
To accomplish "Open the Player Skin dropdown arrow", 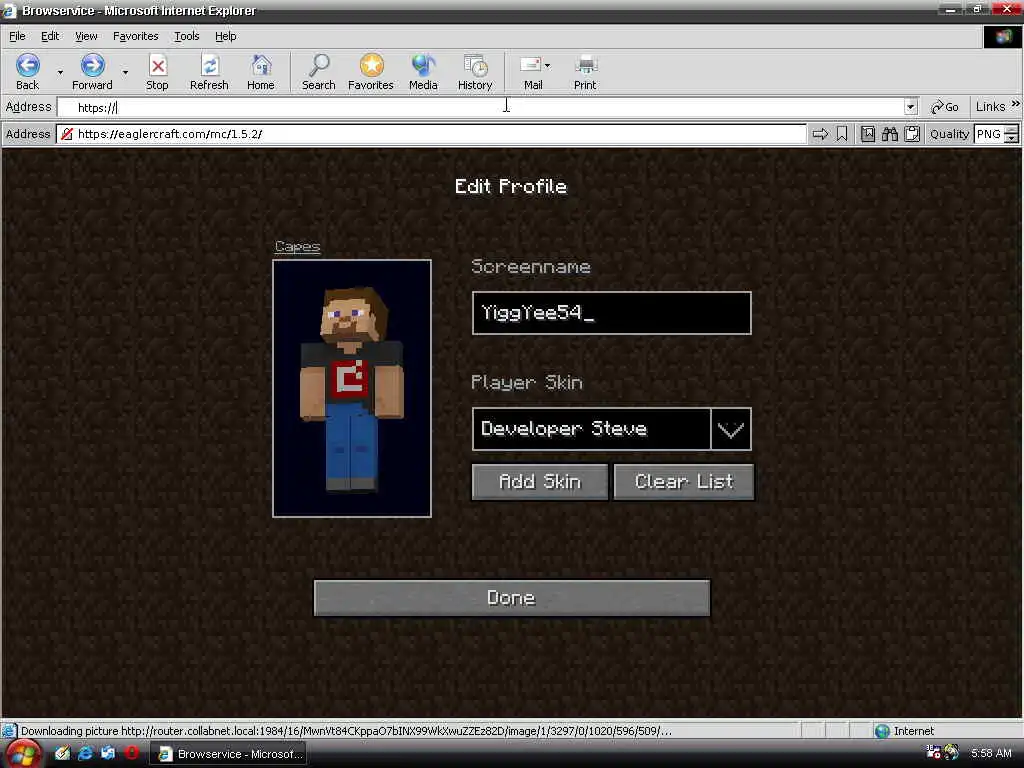I will click(x=731, y=429).
